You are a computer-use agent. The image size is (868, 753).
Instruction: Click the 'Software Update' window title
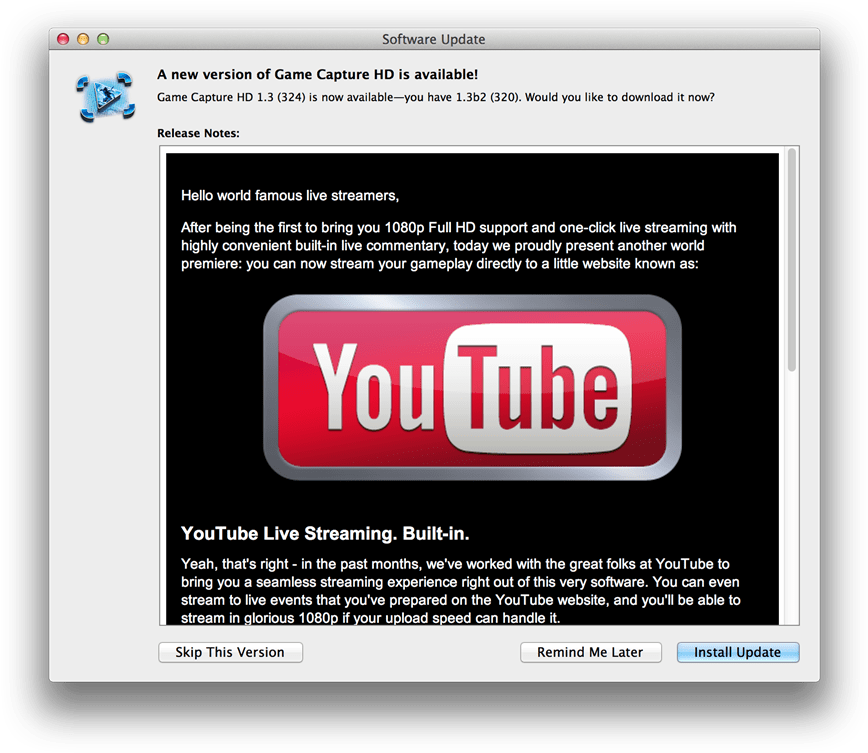433,39
